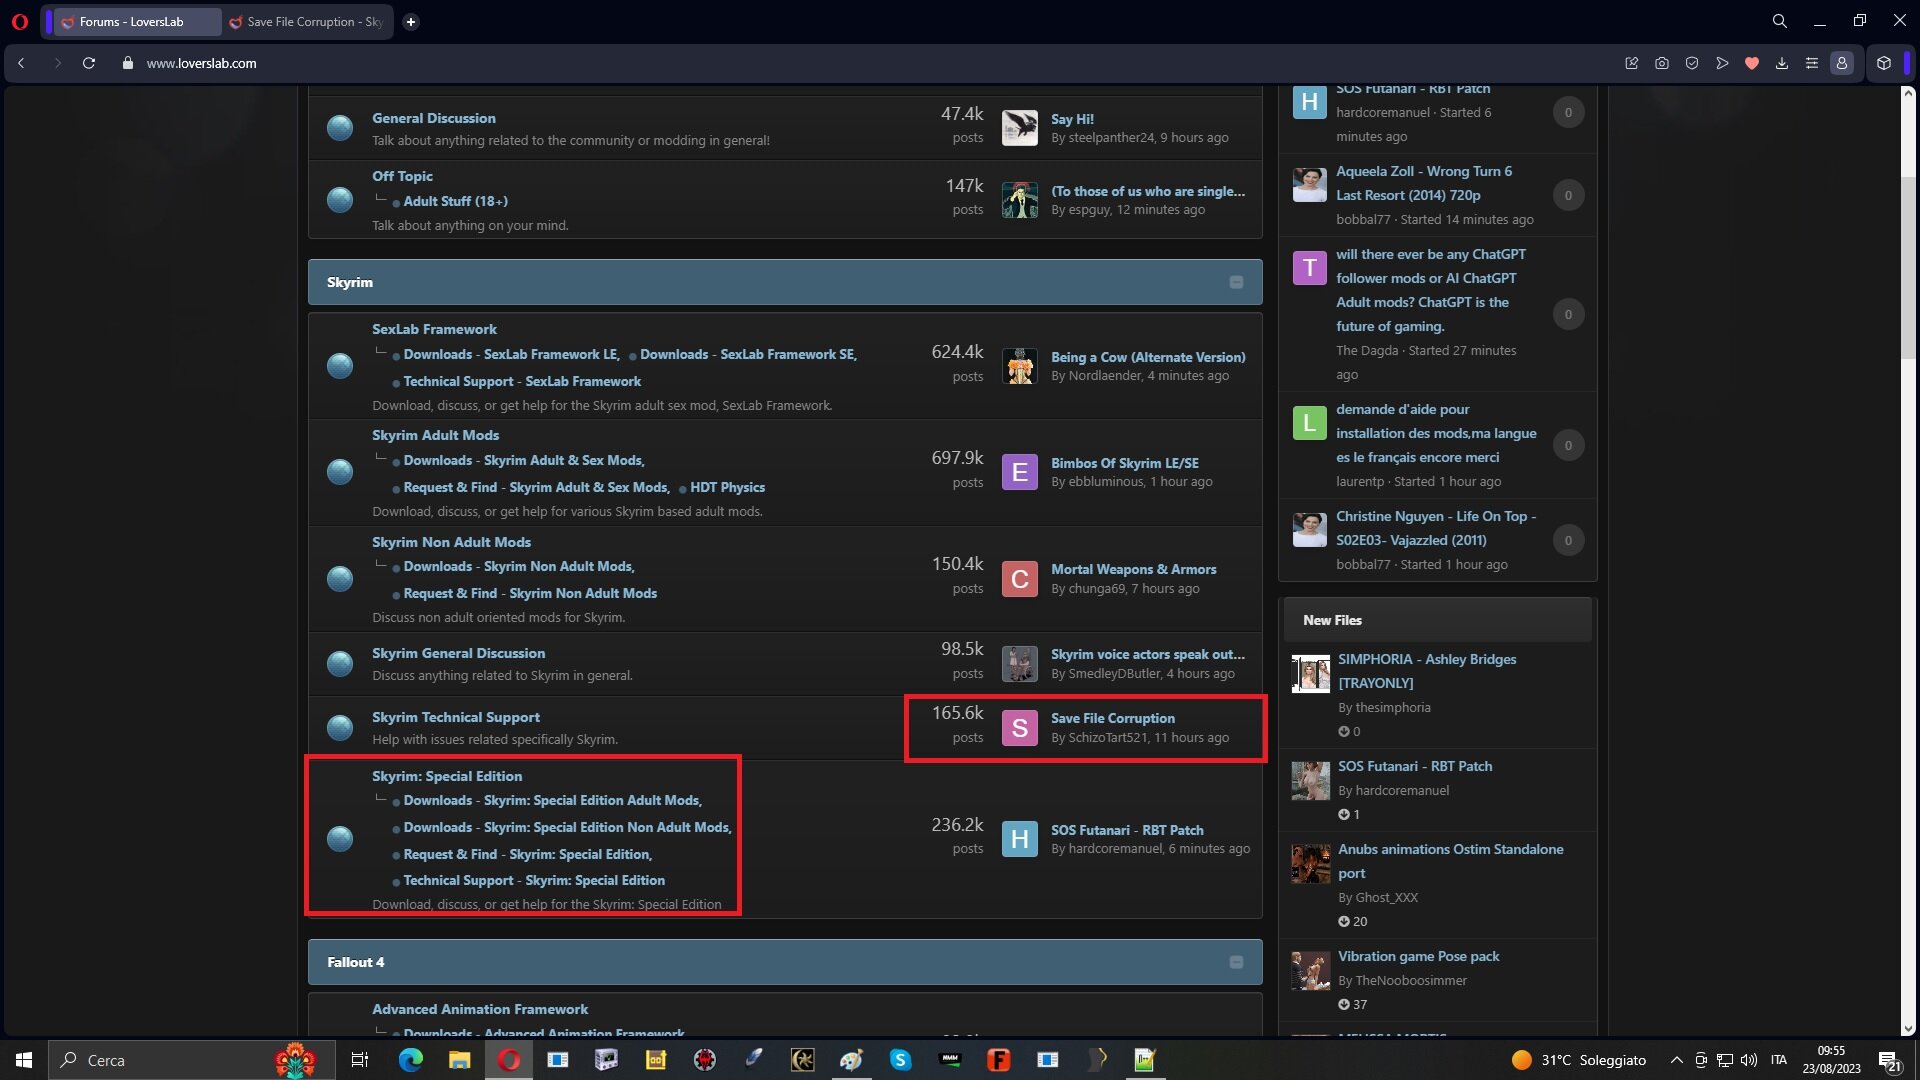Open Vibration game Pose pack file

click(x=1418, y=956)
